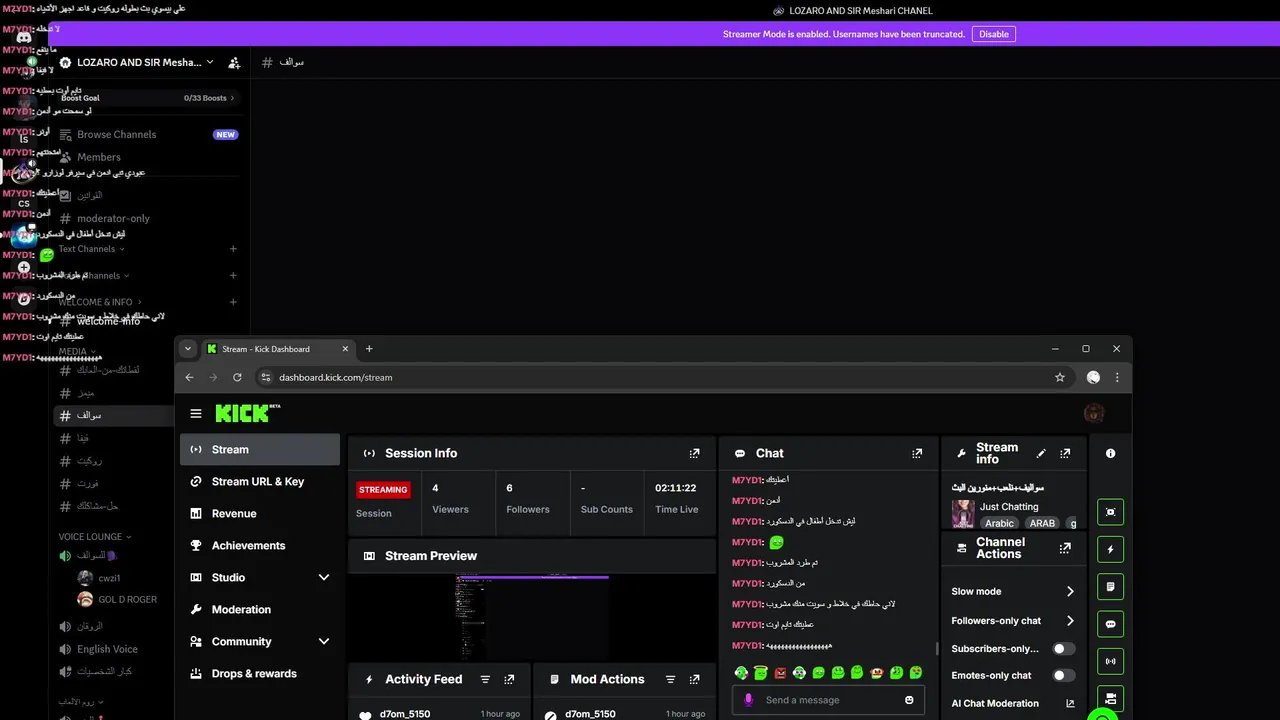Open Achievements page in sidebar
The width and height of the screenshot is (1280, 720).
tap(260, 546)
